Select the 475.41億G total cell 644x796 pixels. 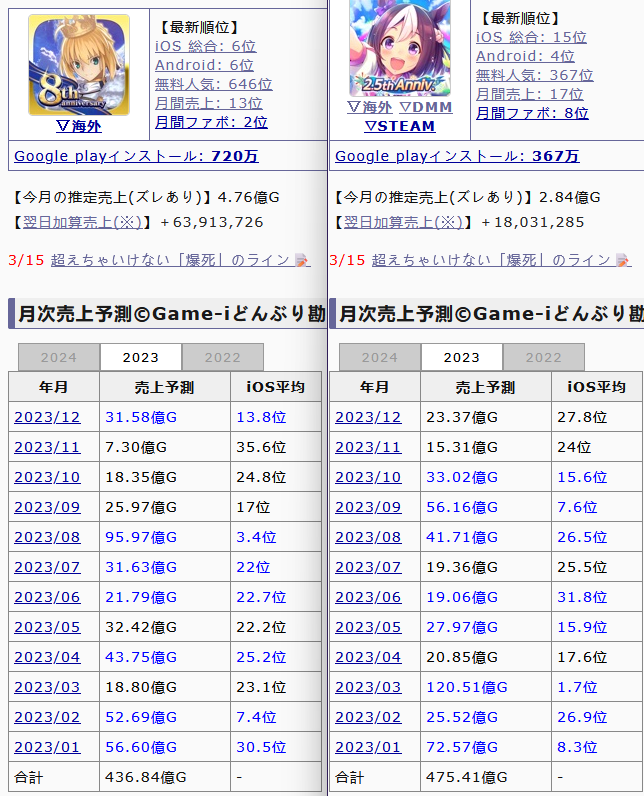tap(486, 777)
